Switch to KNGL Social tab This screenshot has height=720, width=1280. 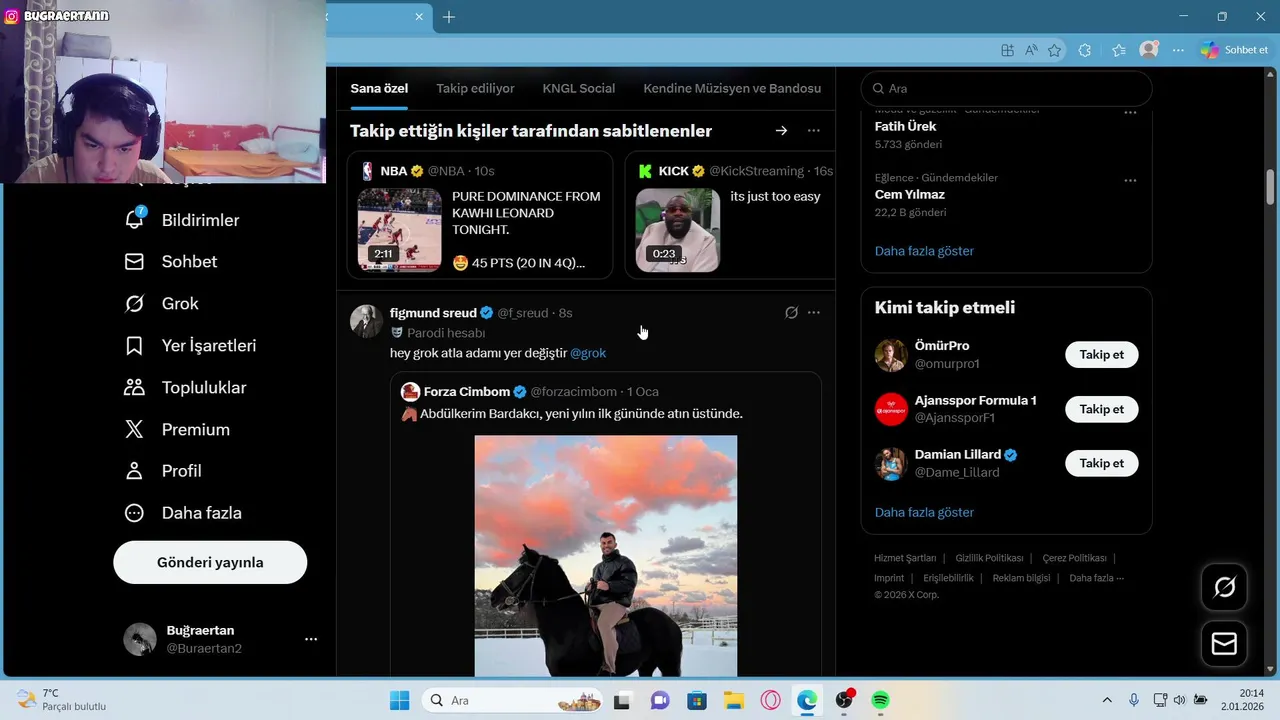tap(579, 88)
